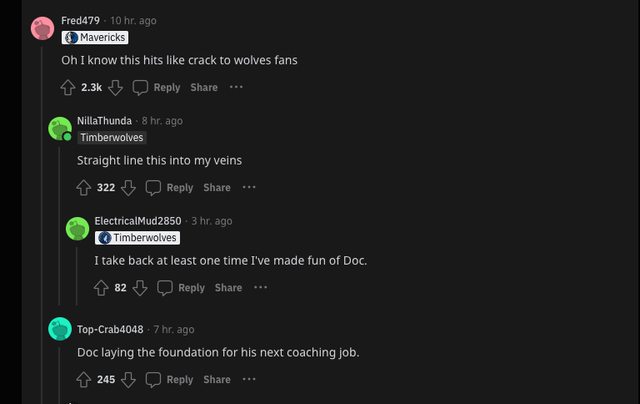
Task: Open ElectricalMud2850's user profile
Action: tap(137, 221)
